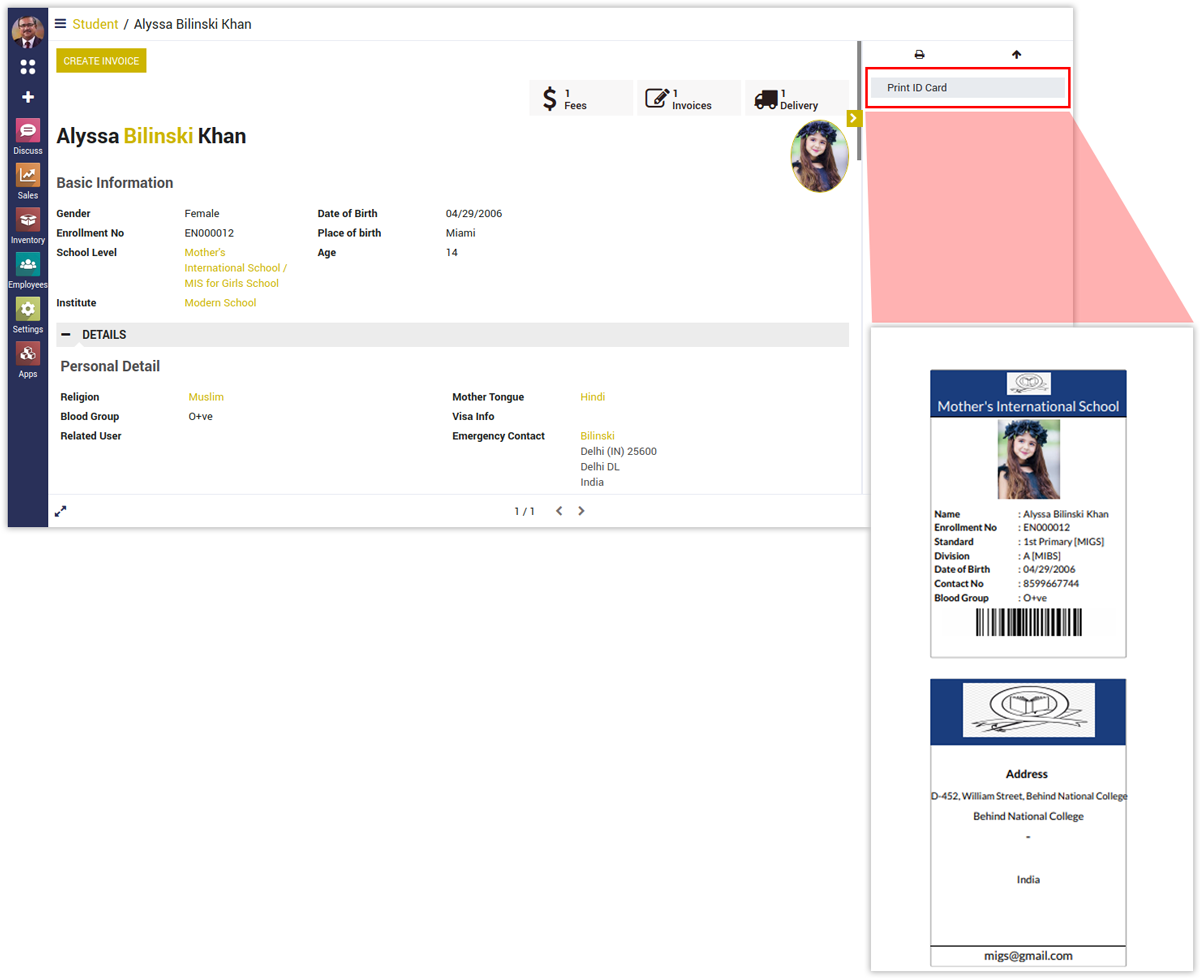Click the CREATE INVOICE button
Screen dimensions: 1200x978
(x=101, y=61)
